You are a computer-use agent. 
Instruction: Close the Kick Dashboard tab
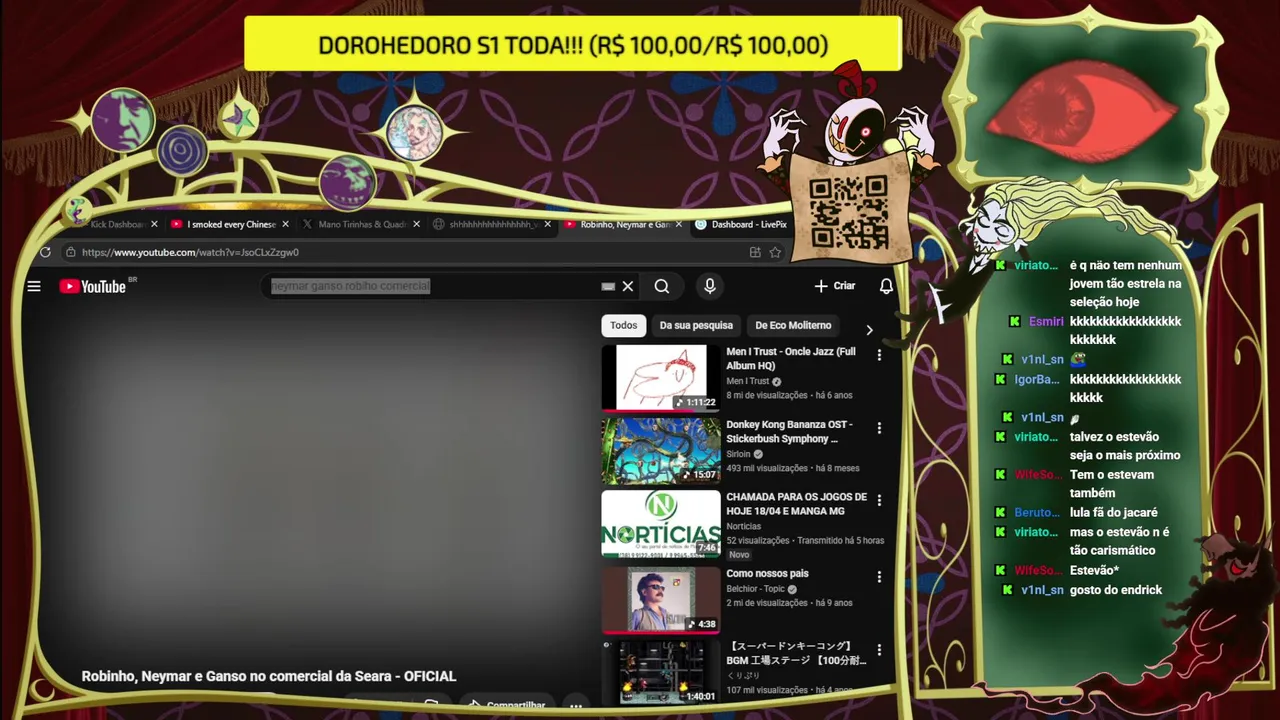154,224
